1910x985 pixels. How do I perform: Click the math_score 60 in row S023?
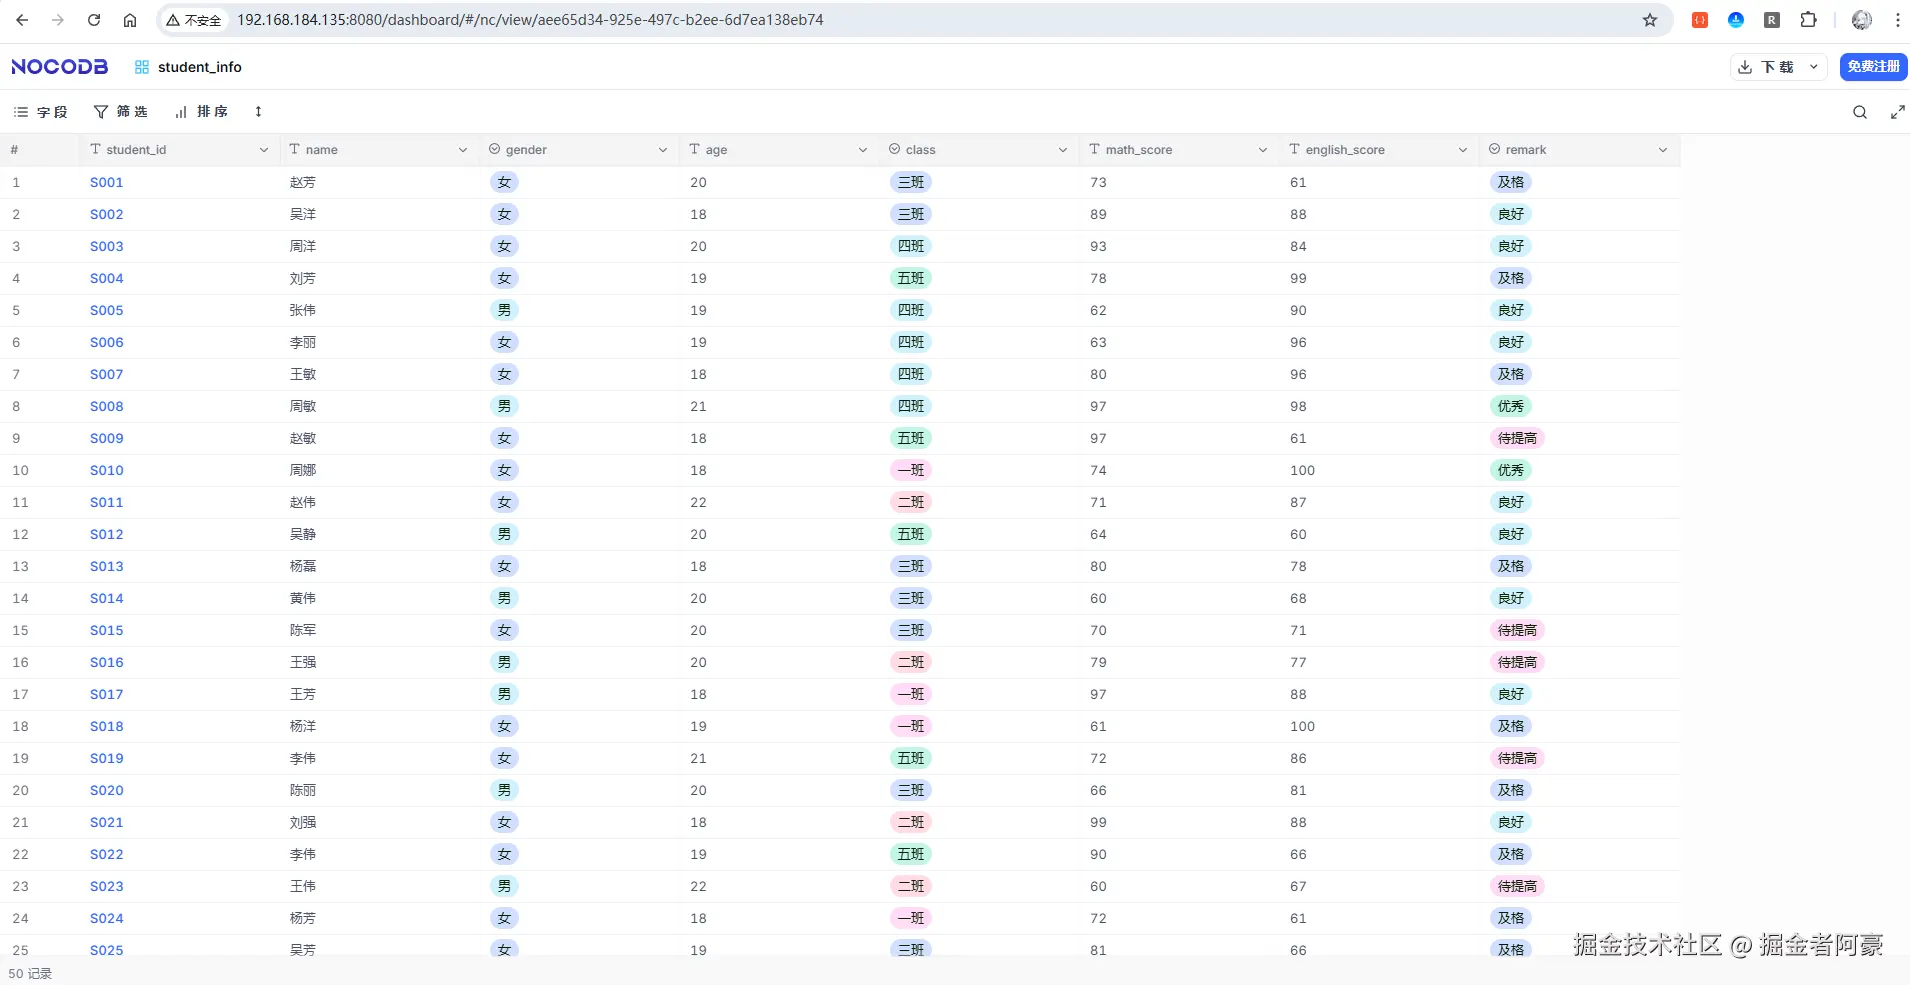(x=1099, y=886)
